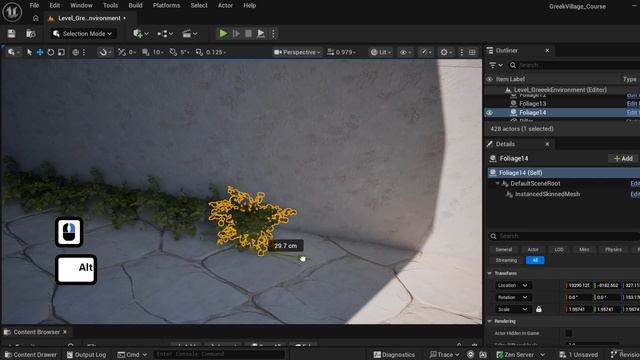Open the play options three-dot menu
The width and height of the screenshot is (640, 360).
273,33
